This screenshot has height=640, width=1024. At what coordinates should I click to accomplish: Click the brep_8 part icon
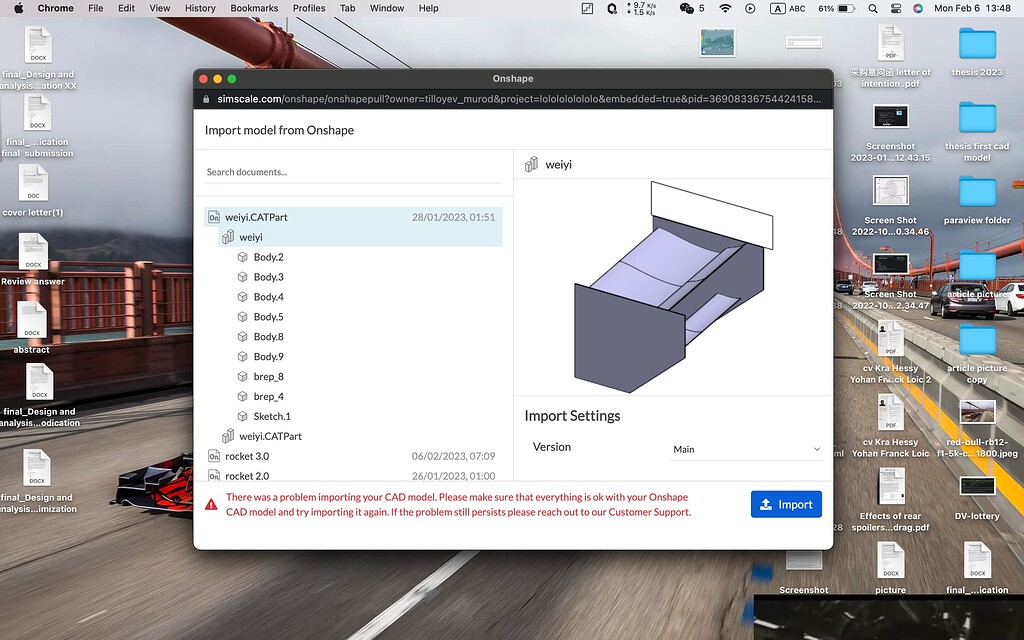click(x=241, y=376)
